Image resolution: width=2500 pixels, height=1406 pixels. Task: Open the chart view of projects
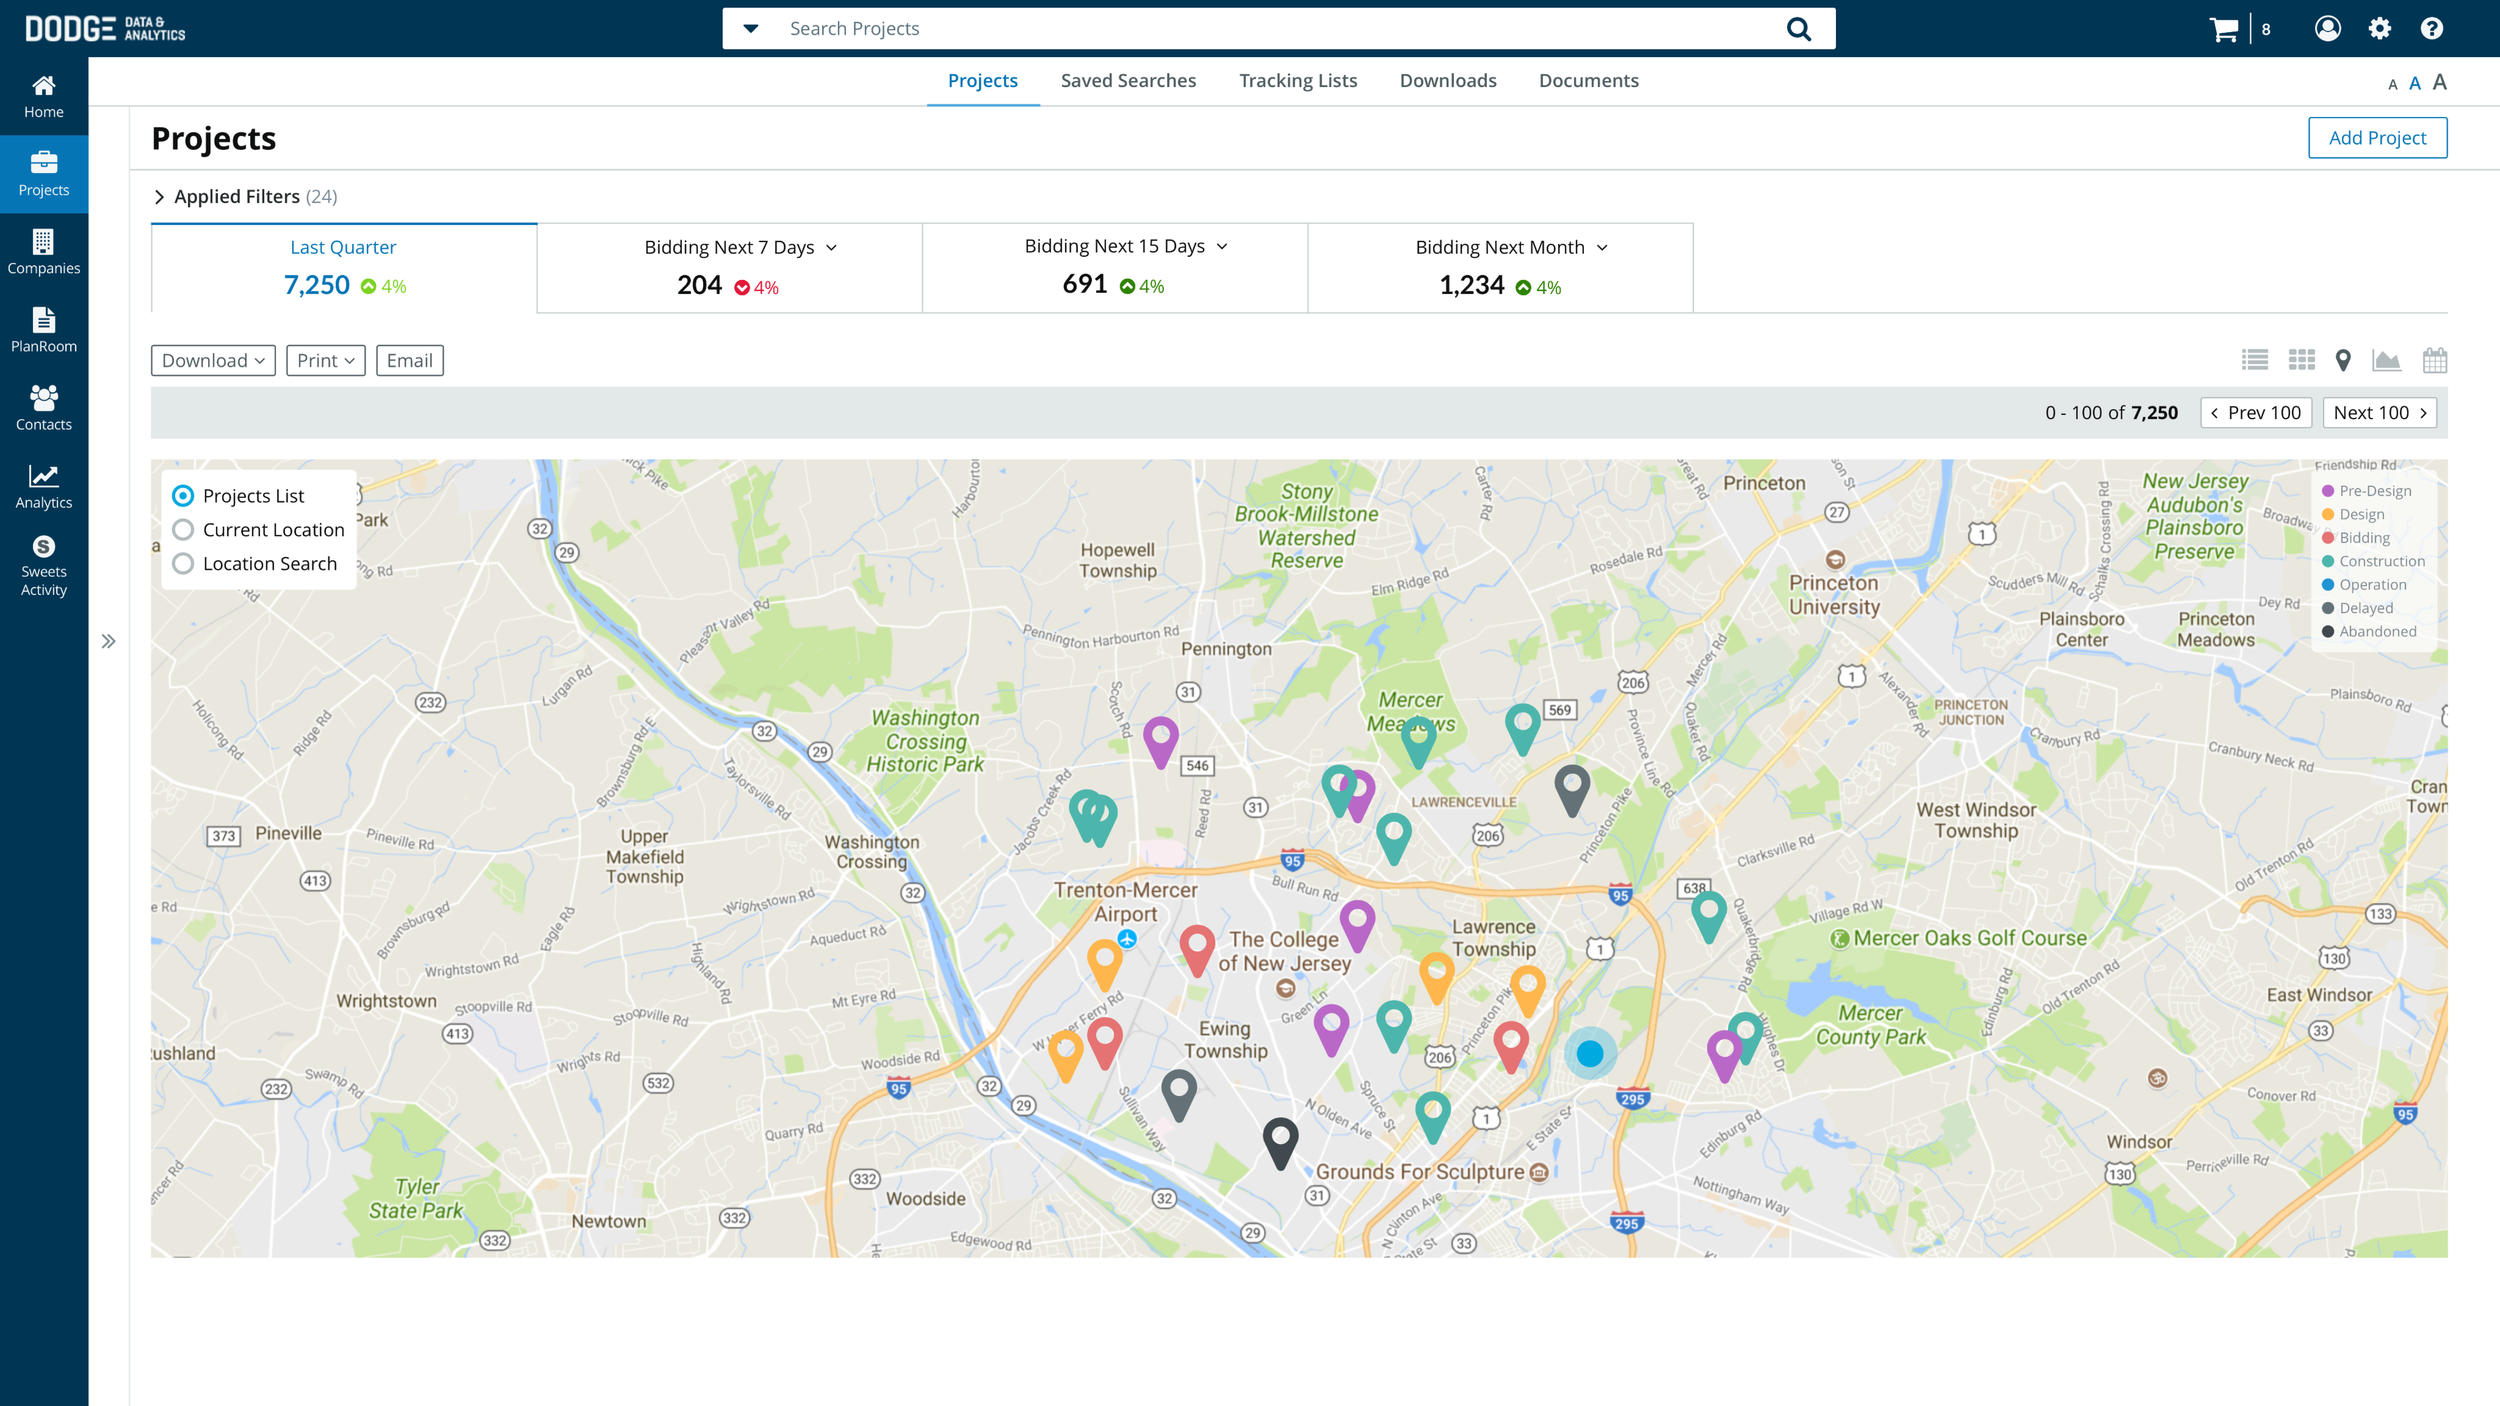2388,360
